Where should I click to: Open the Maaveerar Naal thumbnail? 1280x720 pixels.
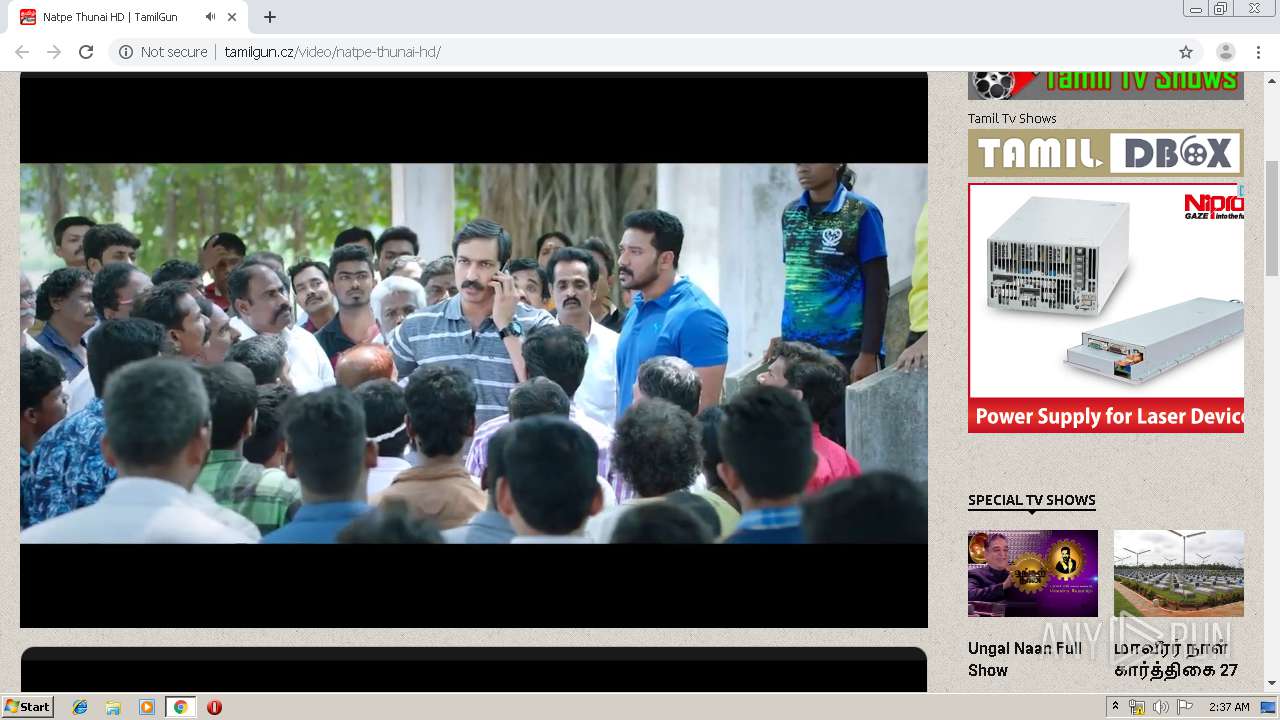tap(1179, 573)
